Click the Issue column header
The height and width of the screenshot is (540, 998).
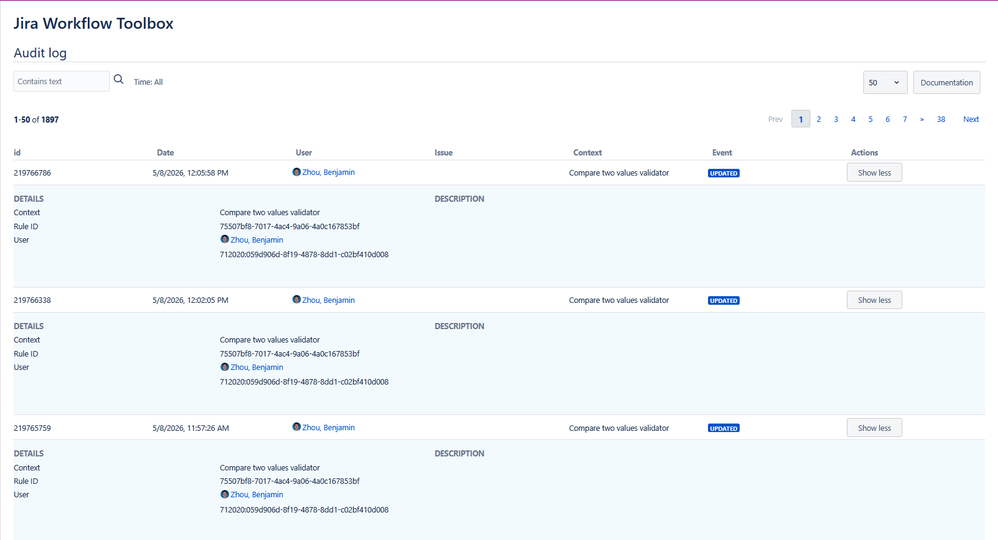click(444, 152)
